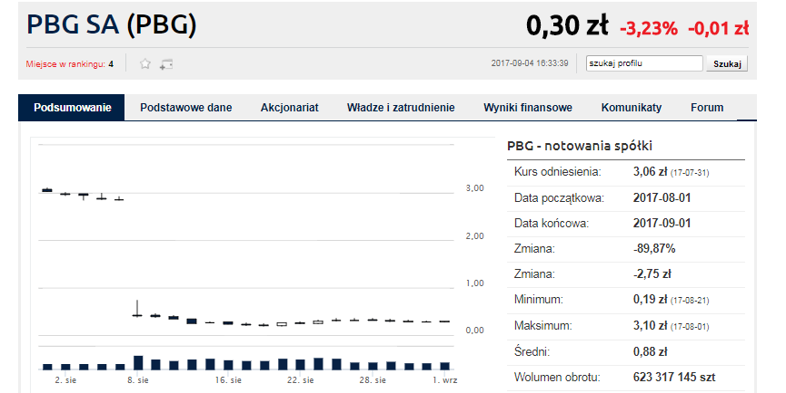Image resolution: width=786 pixels, height=393 pixels.
Task: Click the Data początkowa value 2017-08-01
Action: [662, 198]
